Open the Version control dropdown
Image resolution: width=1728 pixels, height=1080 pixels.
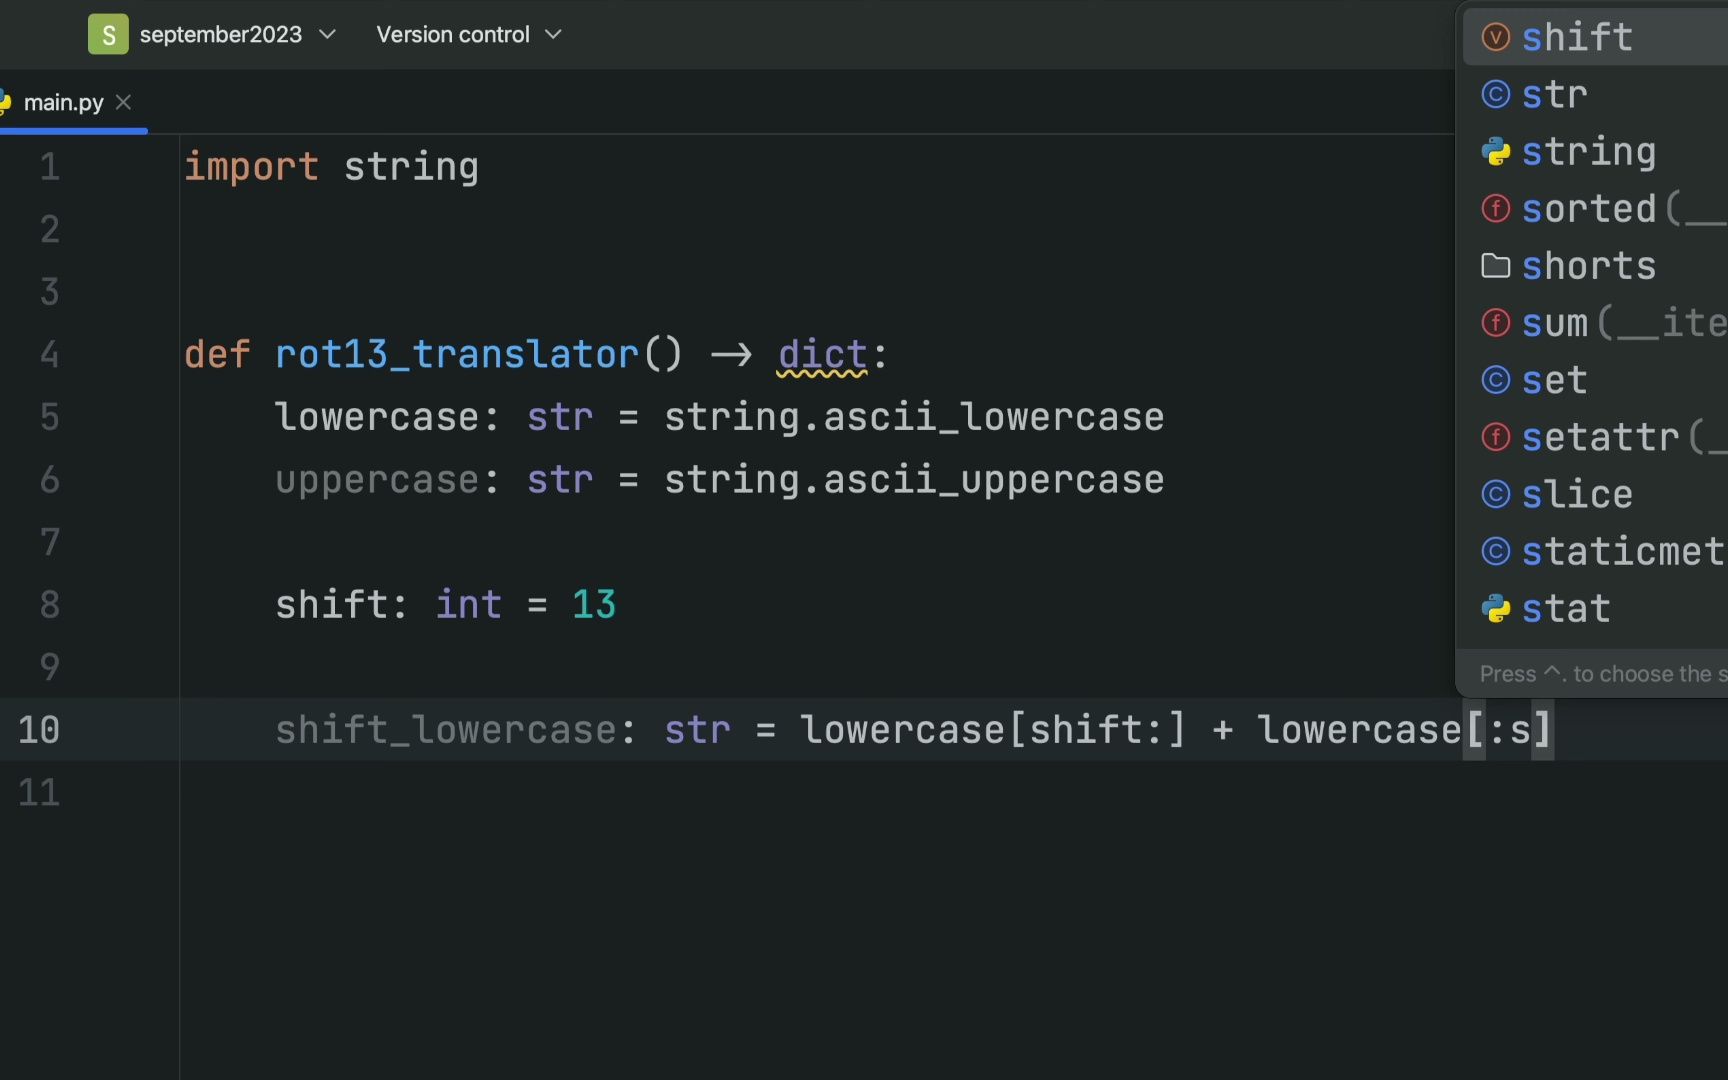coord(468,35)
